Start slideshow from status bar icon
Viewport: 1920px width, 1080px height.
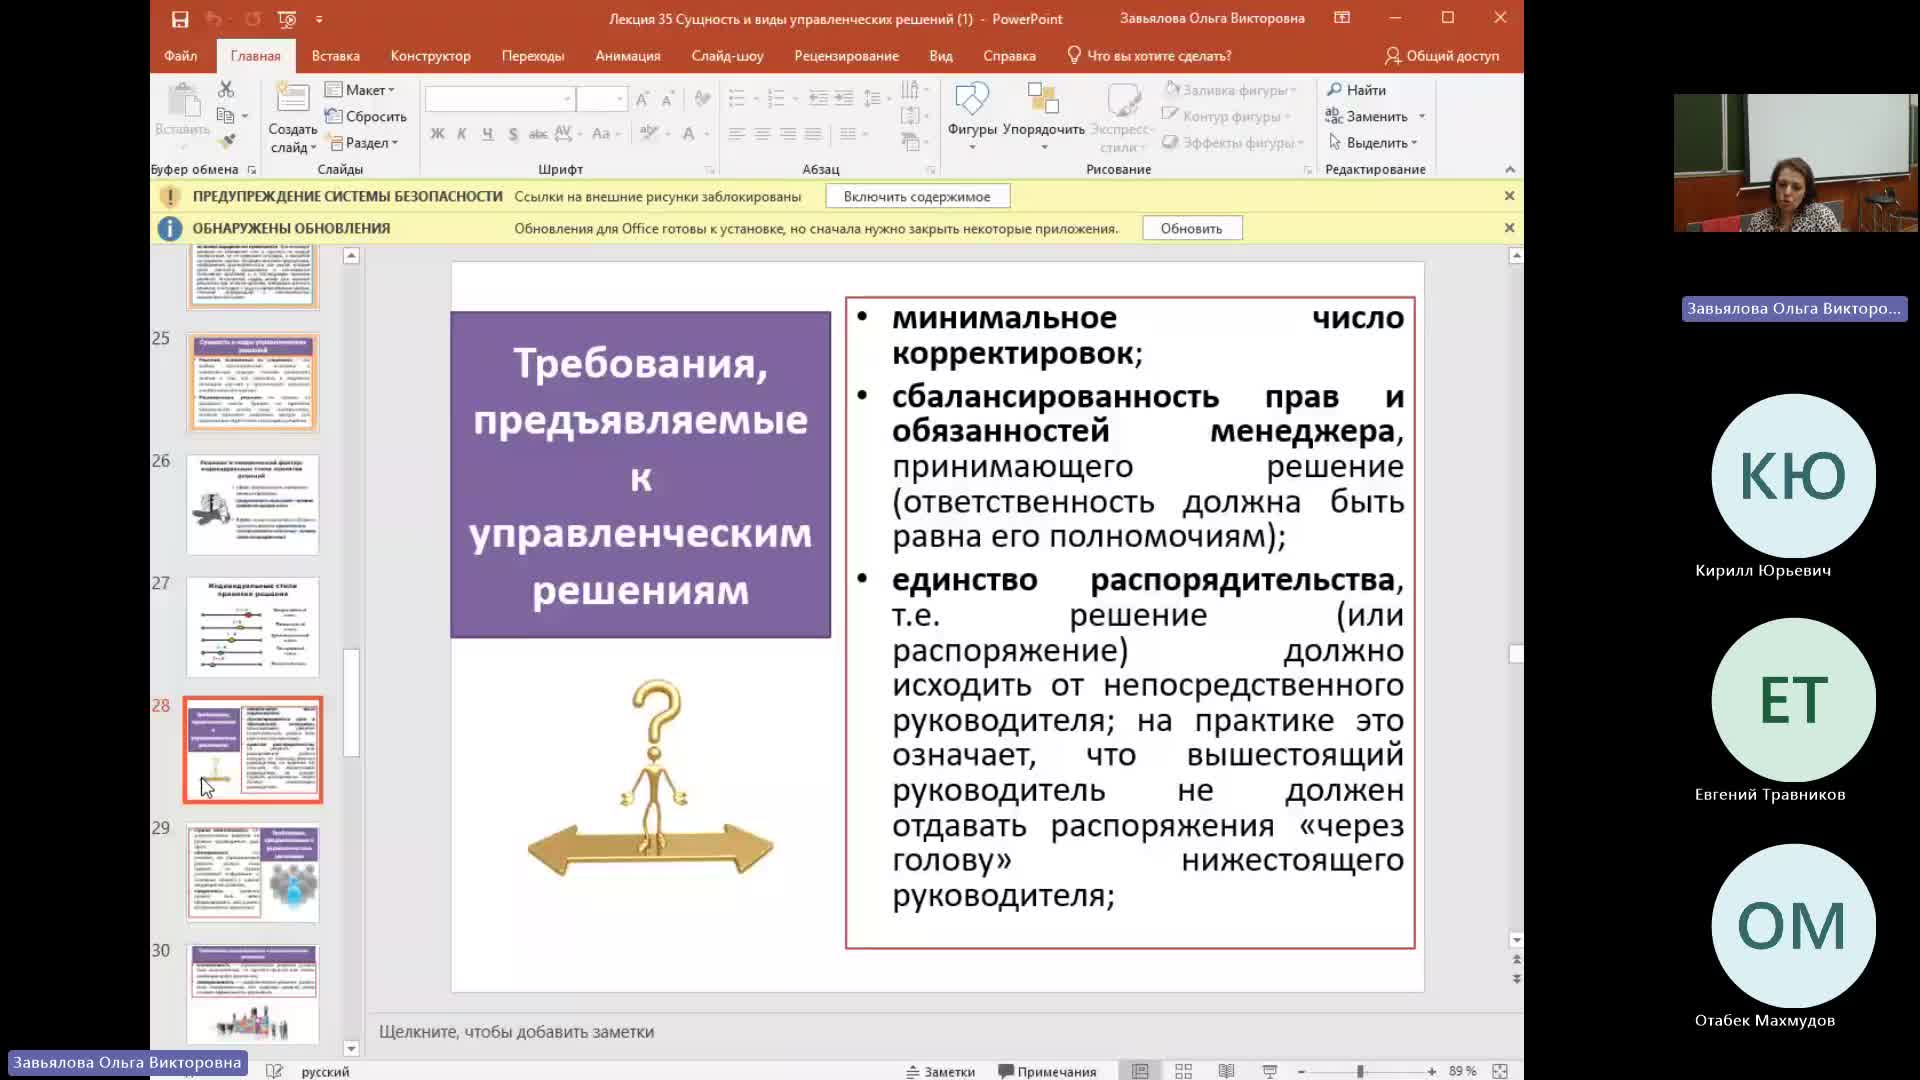tap(1269, 1070)
